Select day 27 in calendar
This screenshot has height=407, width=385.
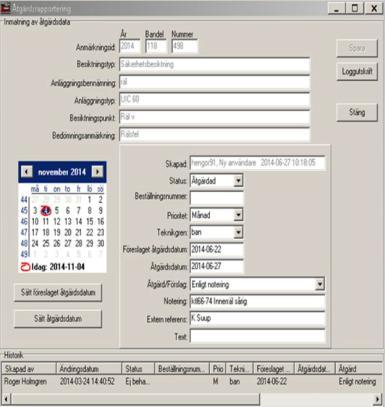[x=68, y=243]
